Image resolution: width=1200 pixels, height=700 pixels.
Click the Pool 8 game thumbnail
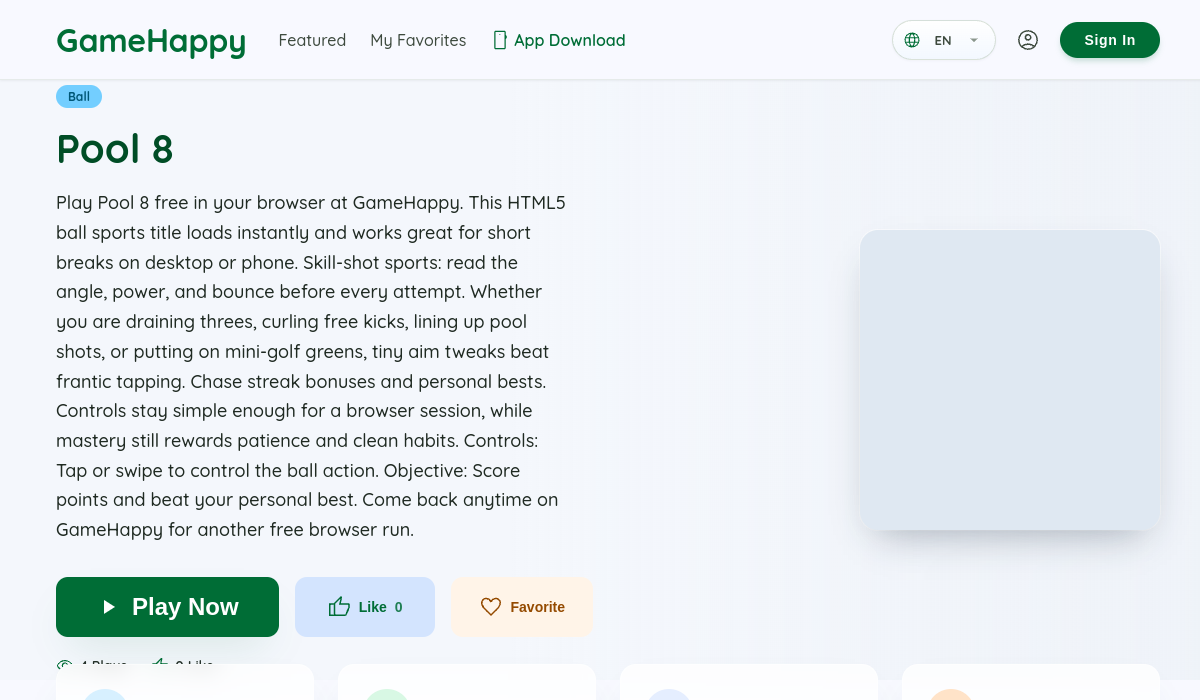1010,380
